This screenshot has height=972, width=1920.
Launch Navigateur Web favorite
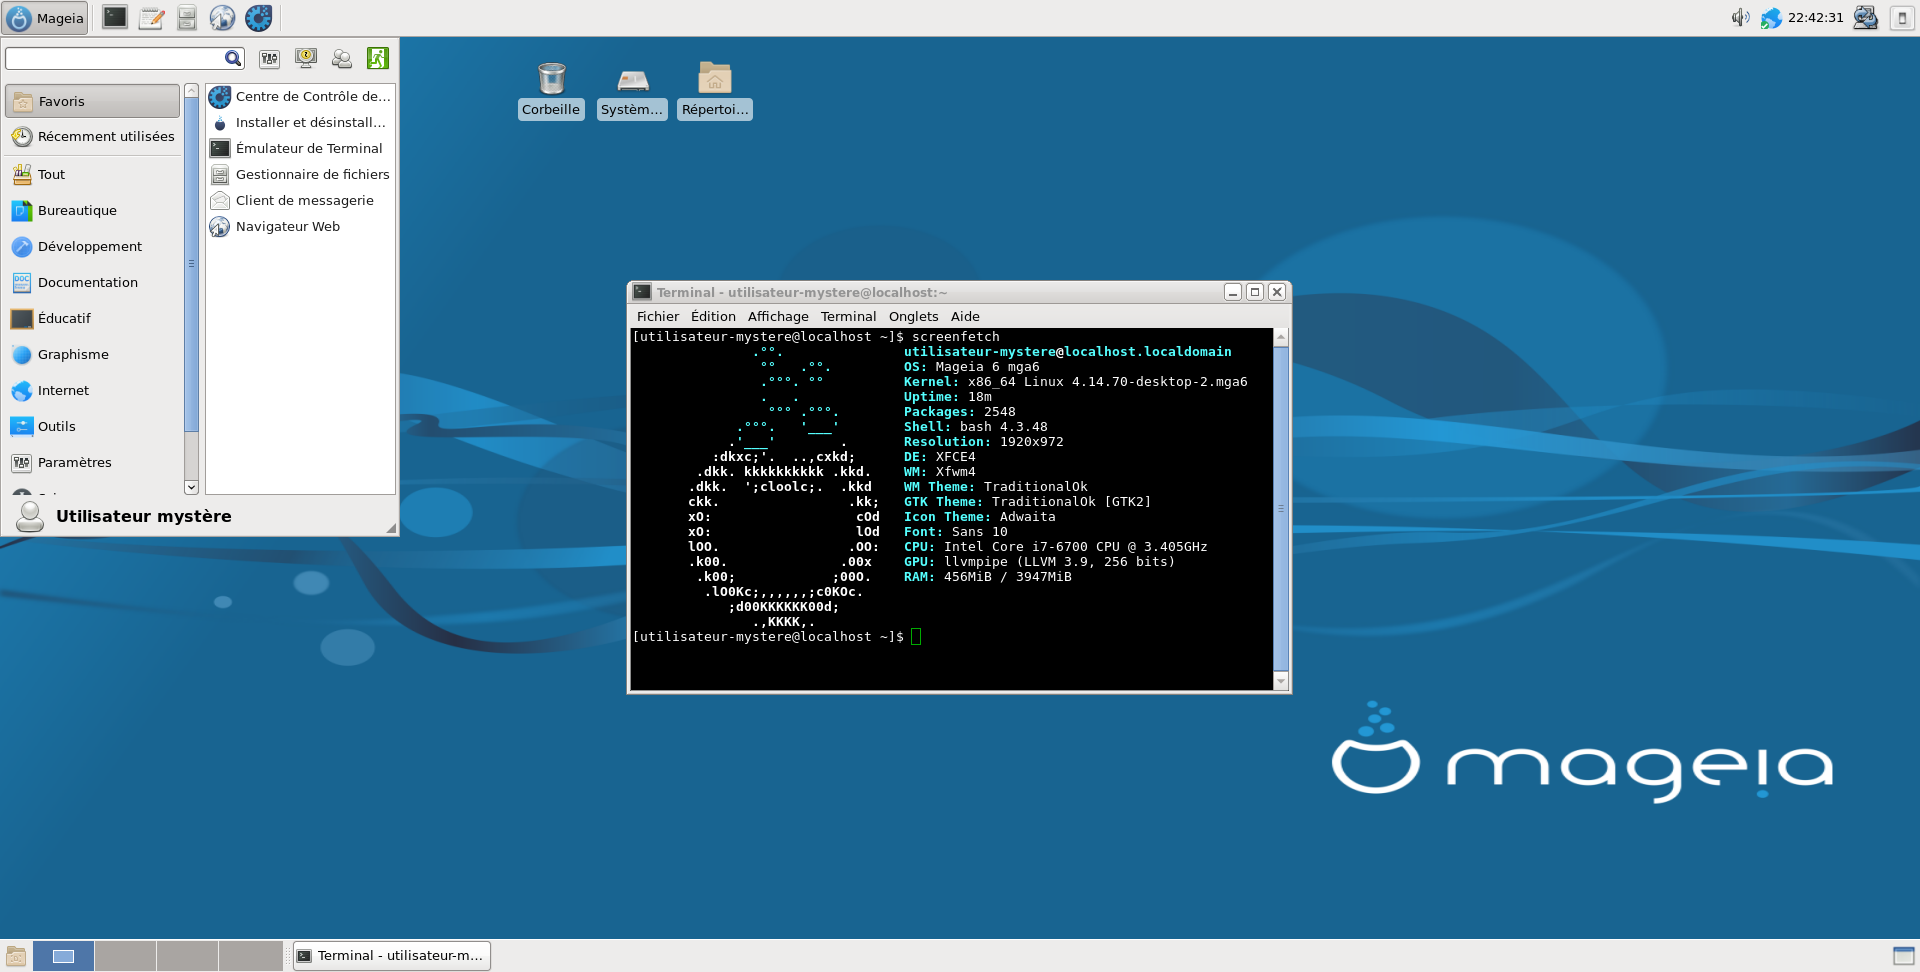[300, 227]
